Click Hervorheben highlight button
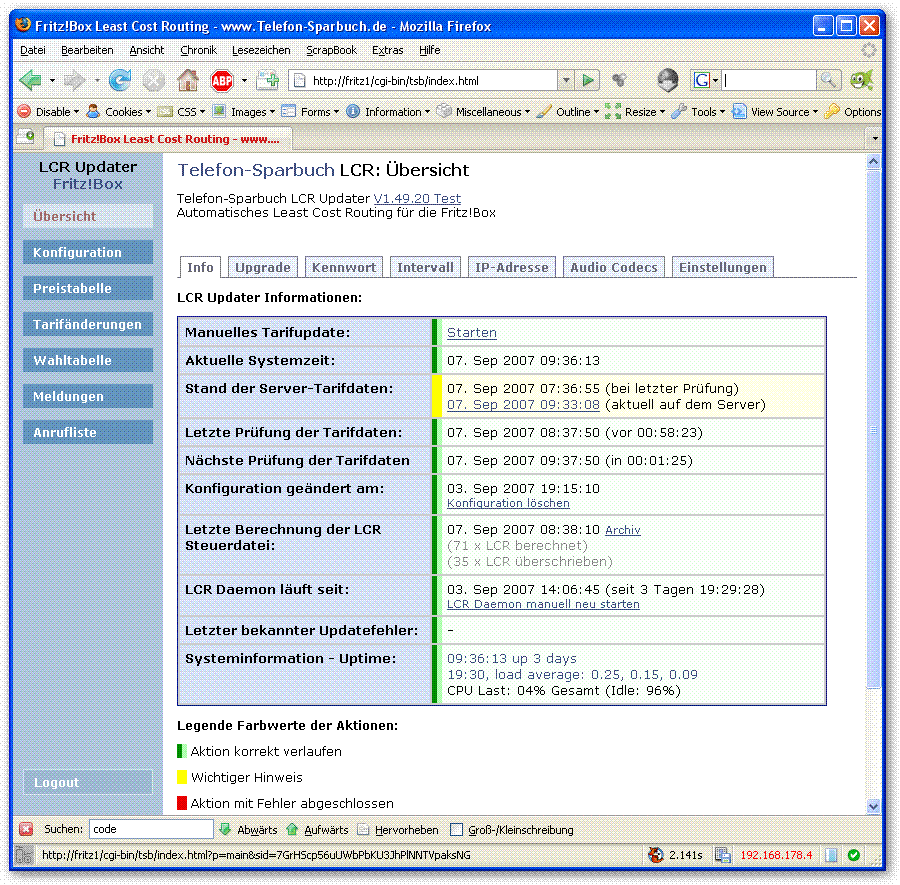Image resolution: width=900 pixels, height=885 pixels. pyautogui.click(x=398, y=829)
